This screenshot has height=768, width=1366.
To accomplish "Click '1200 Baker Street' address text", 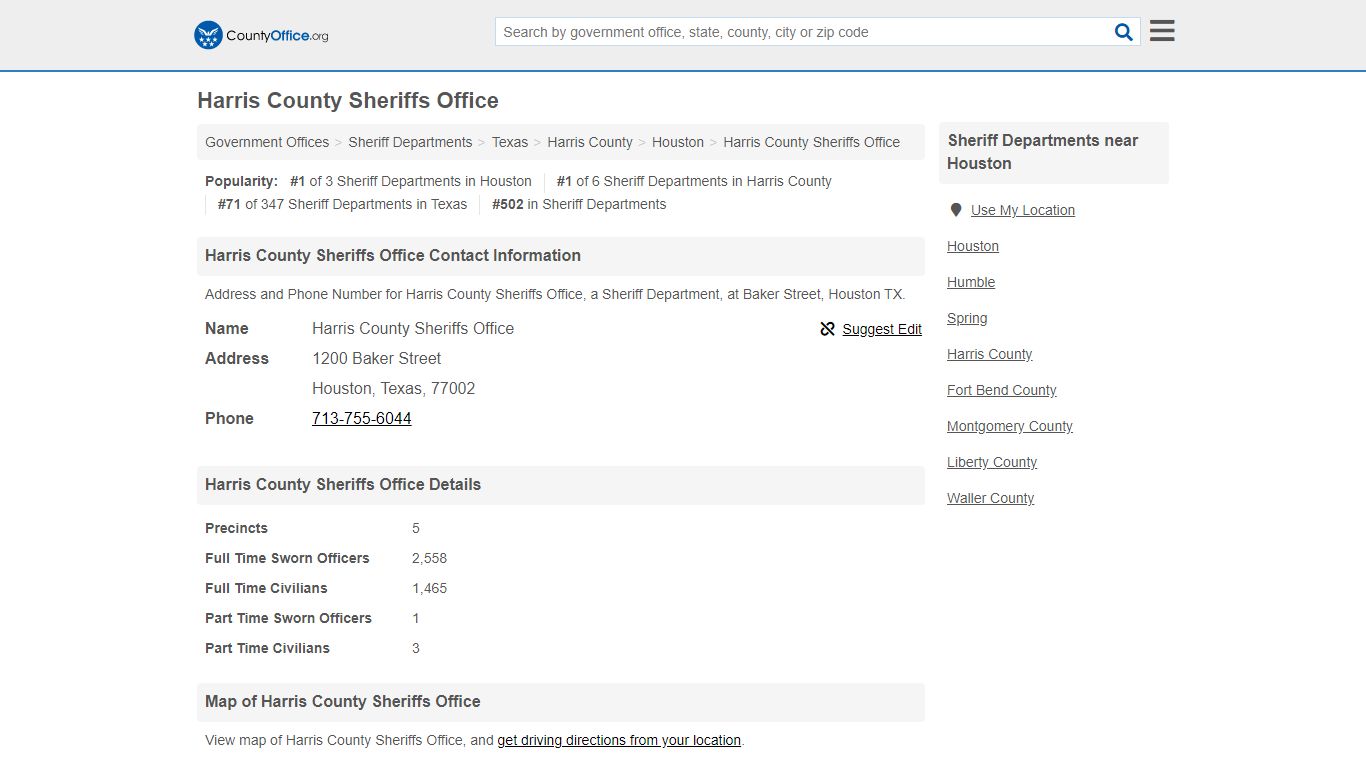I will 376,358.
